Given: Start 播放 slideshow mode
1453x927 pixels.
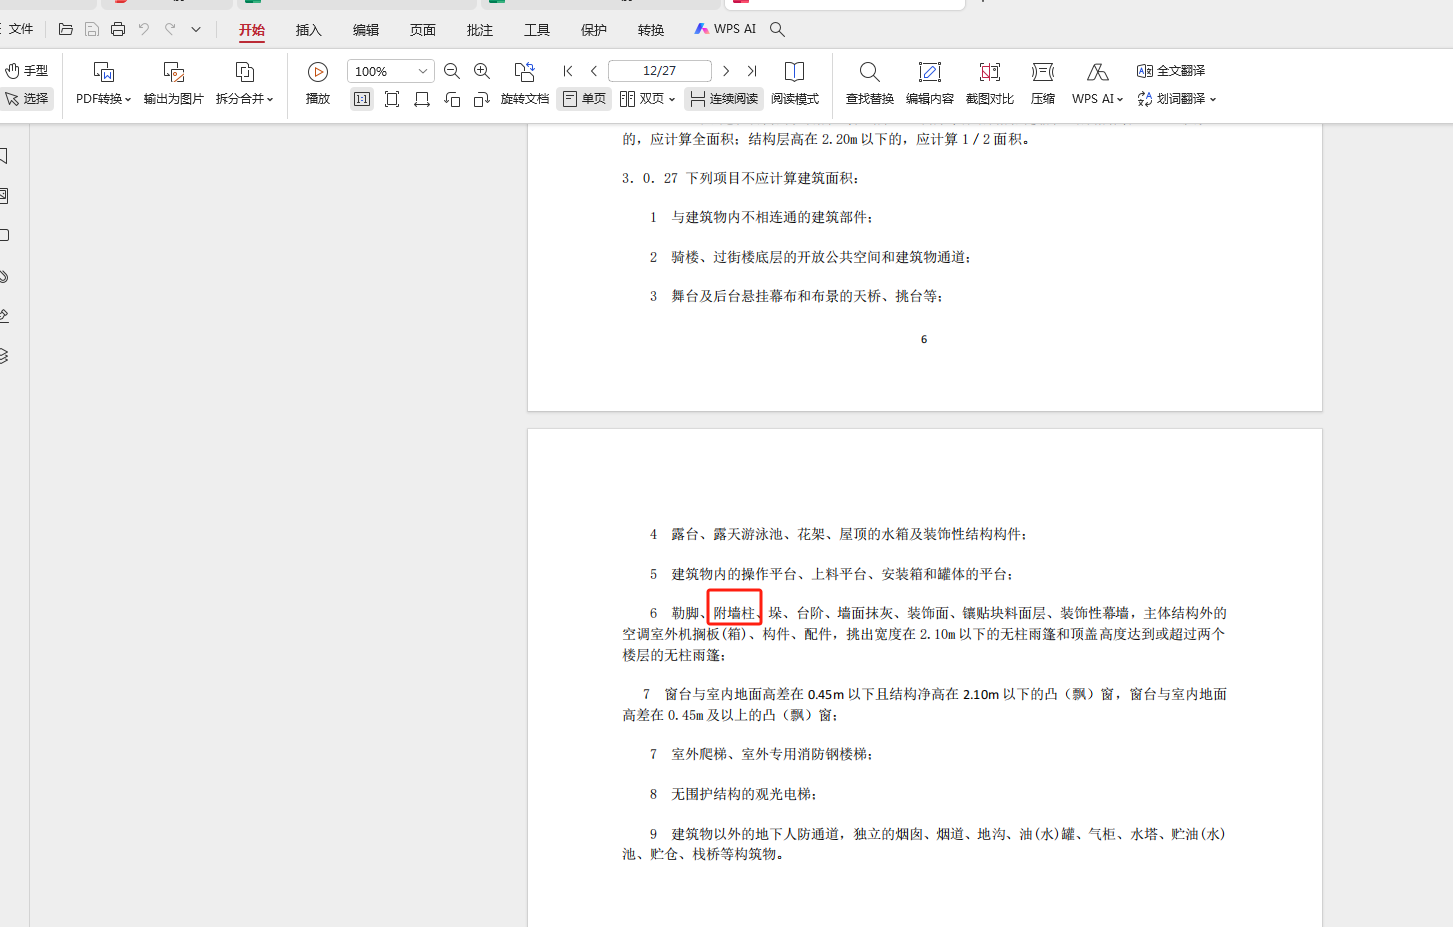Looking at the screenshot, I should pyautogui.click(x=318, y=83).
